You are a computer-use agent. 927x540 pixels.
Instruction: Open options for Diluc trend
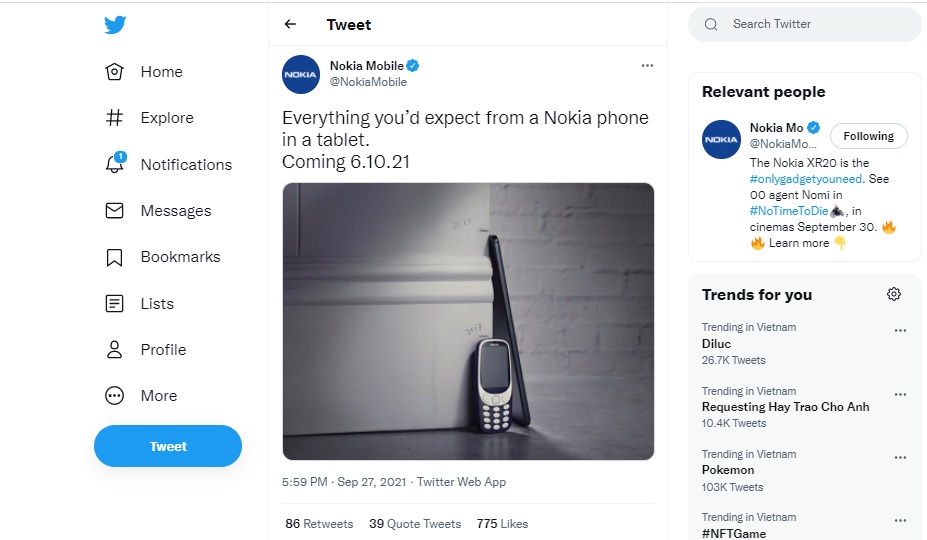tap(900, 331)
